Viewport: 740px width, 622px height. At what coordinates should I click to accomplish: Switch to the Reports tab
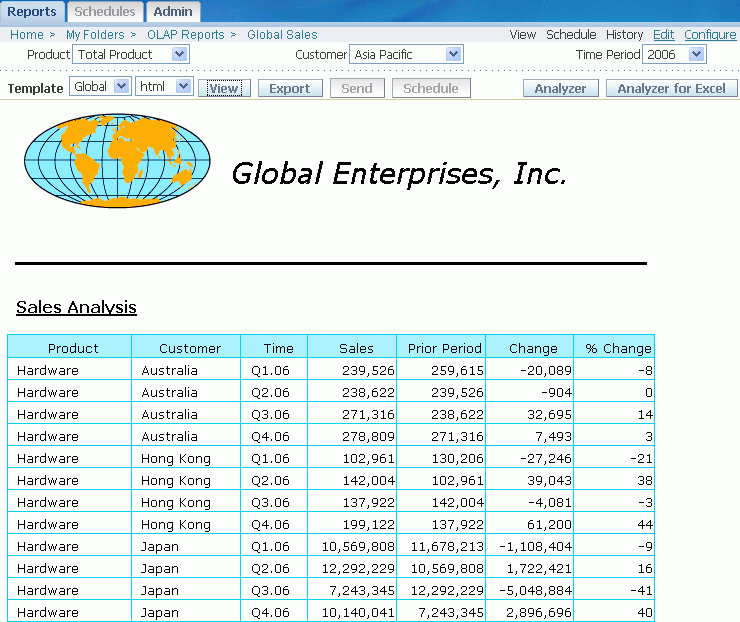pyautogui.click(x=32, y=11)
